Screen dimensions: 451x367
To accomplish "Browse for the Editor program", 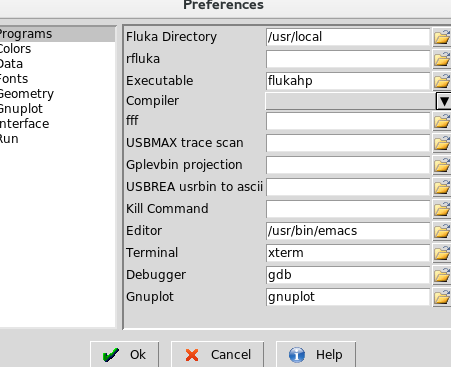I will point(442,231).
